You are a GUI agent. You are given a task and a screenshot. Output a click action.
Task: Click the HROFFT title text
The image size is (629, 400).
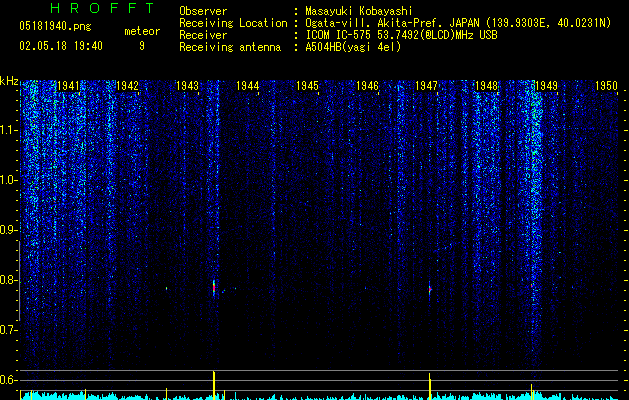pos(103,8)
